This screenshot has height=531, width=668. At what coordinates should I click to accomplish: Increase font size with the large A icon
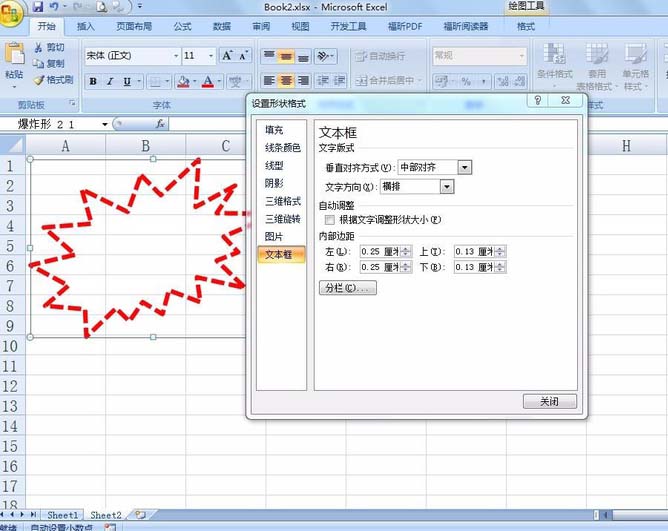(x=228, y=55)
